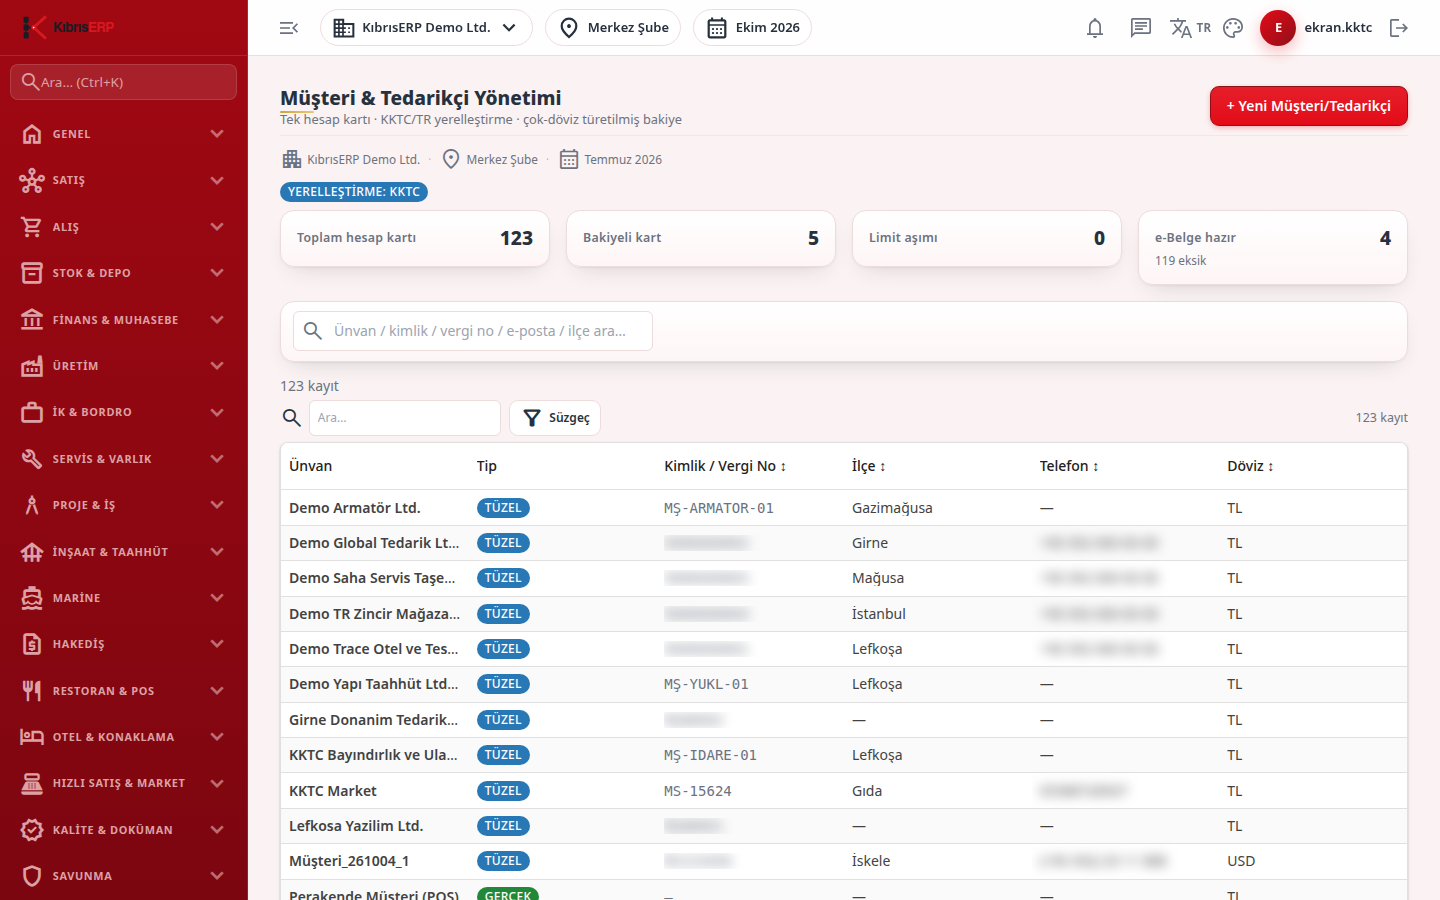1440x900 pixels.
Task: Sort table by İlçe column
Action: coord(869,466)
